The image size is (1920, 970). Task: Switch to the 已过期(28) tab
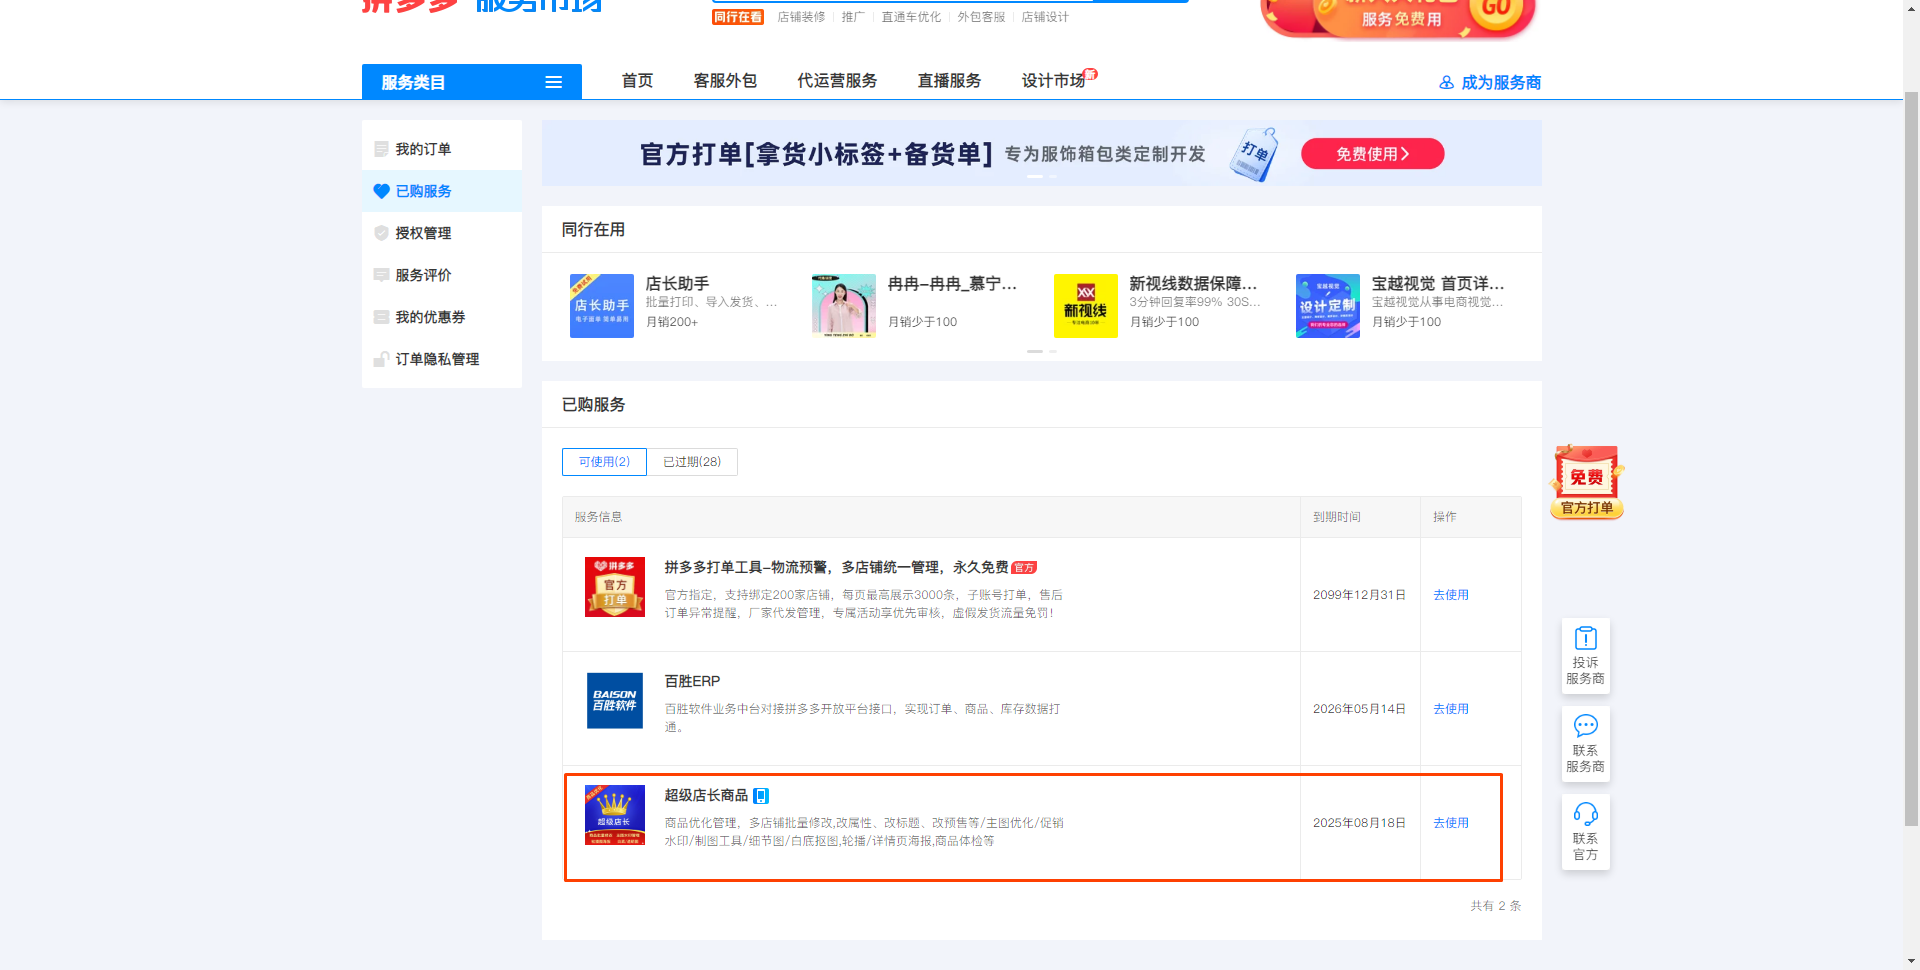coord(692,462)
